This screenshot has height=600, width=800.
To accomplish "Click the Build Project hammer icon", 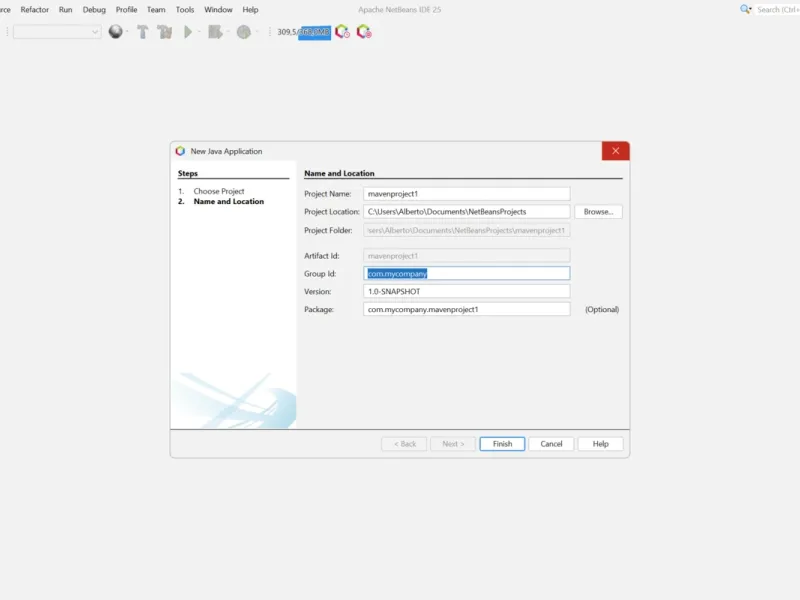I will tap(143, 32).
